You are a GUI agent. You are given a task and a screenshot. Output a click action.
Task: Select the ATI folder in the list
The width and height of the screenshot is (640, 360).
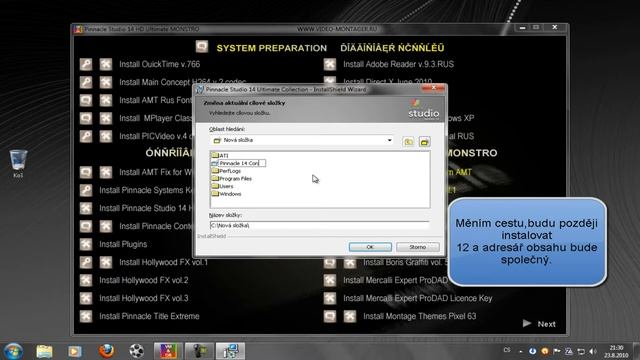point(220,156)
